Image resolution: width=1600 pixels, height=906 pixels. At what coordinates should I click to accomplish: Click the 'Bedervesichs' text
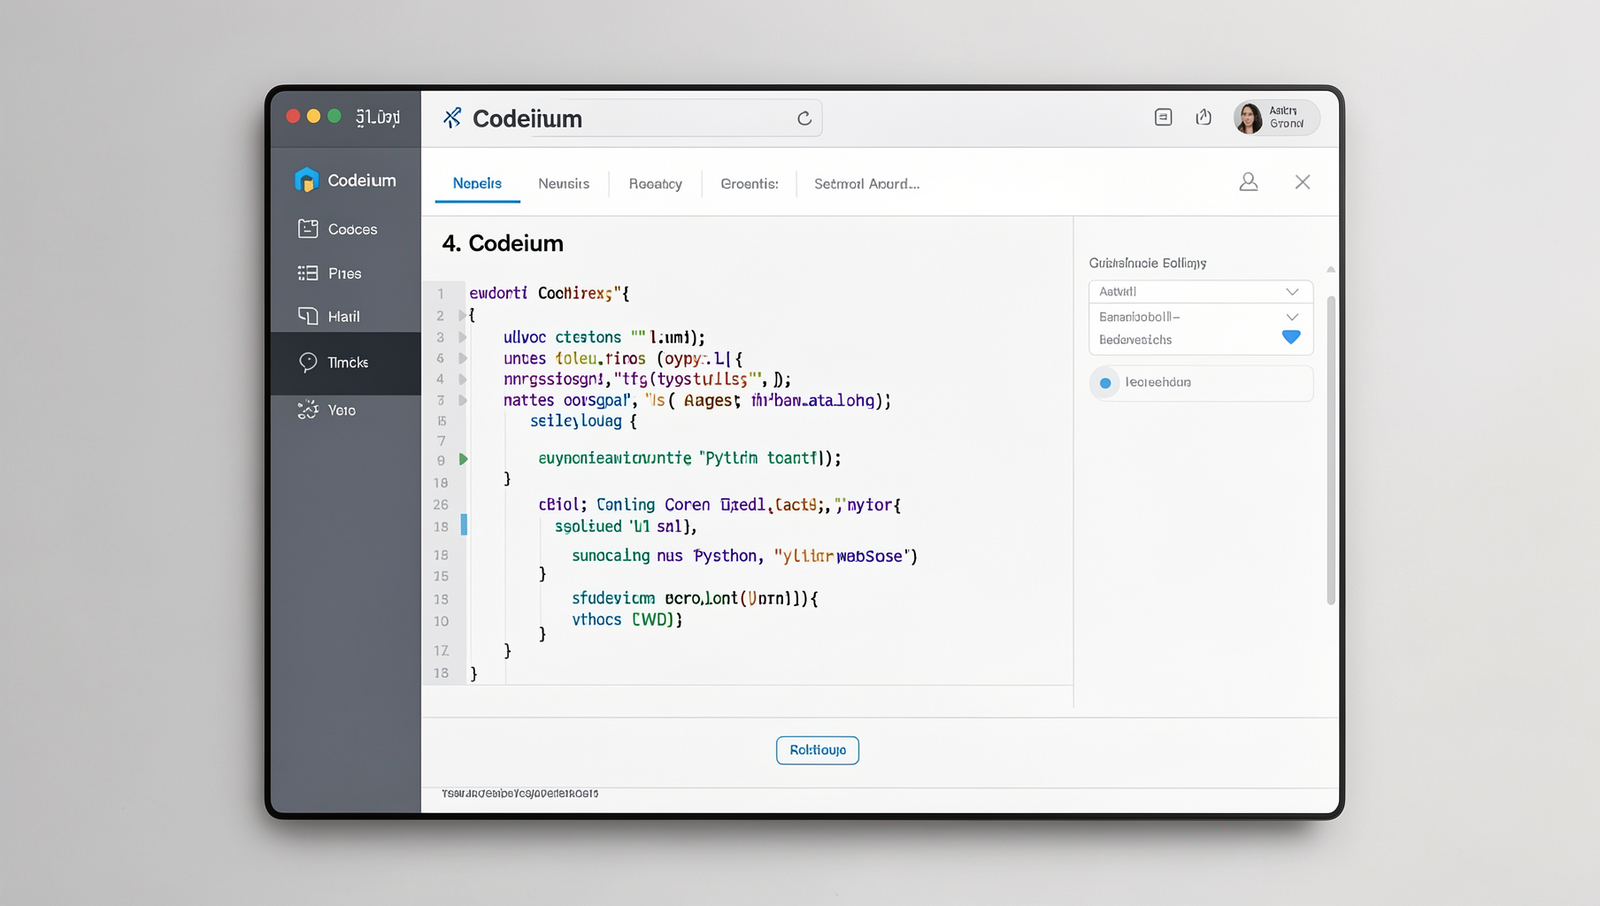[1135, 340]
